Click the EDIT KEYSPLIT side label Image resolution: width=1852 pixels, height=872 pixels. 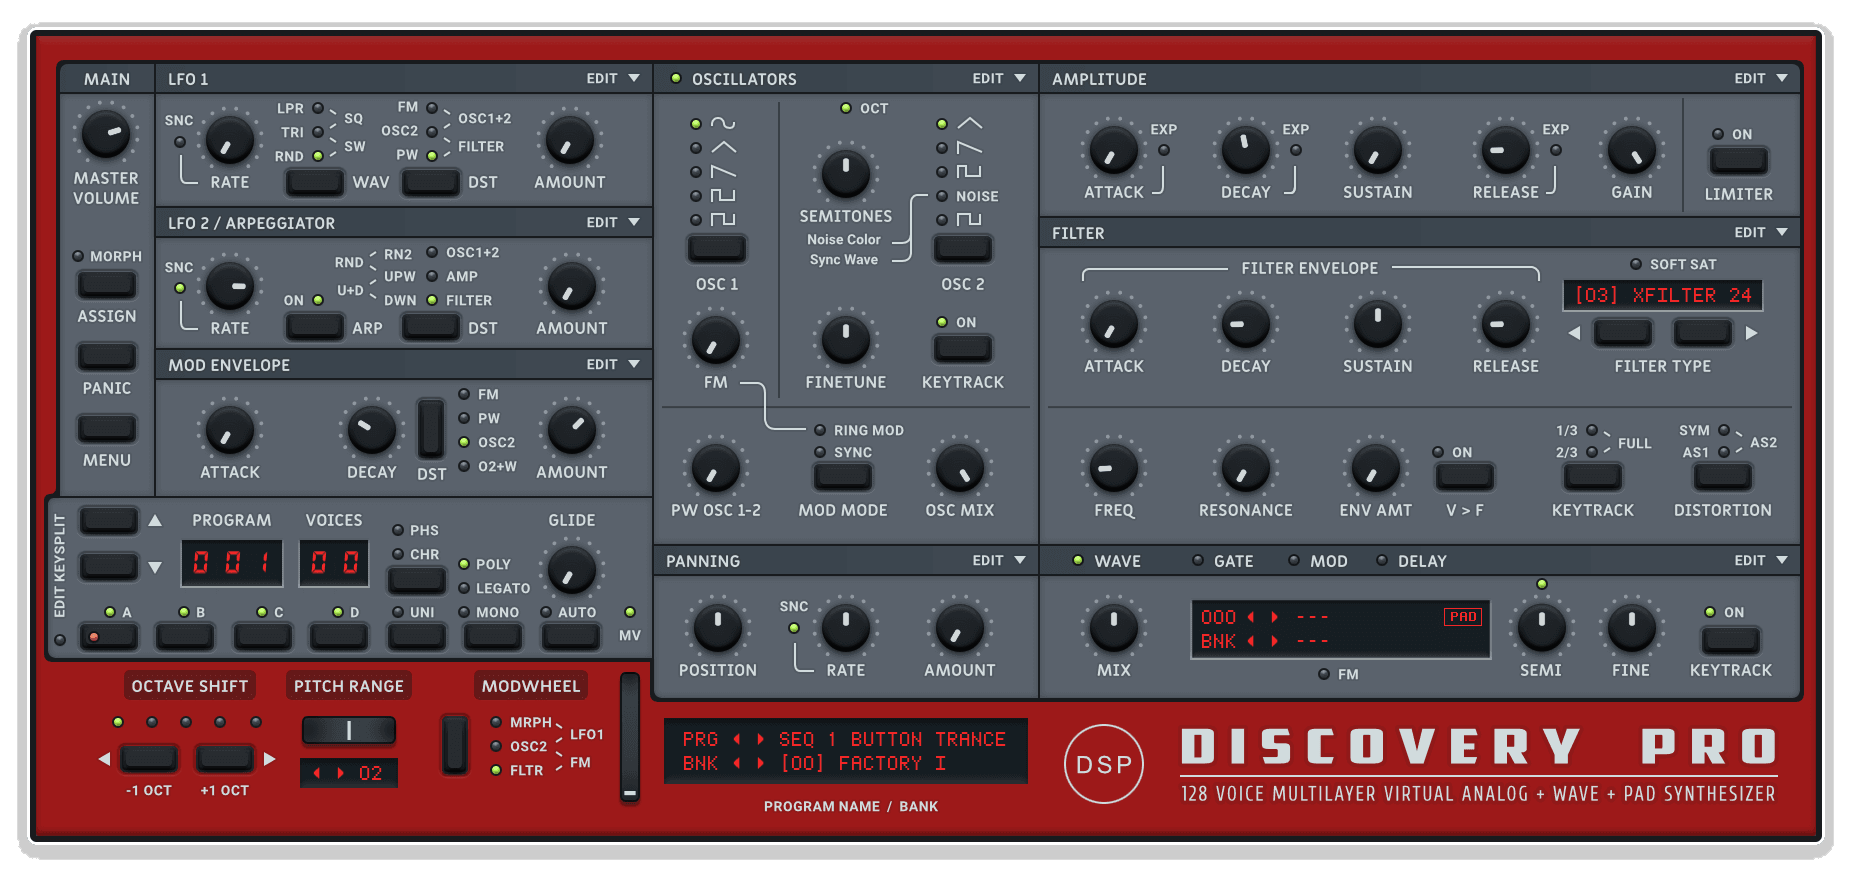point(59,567)
